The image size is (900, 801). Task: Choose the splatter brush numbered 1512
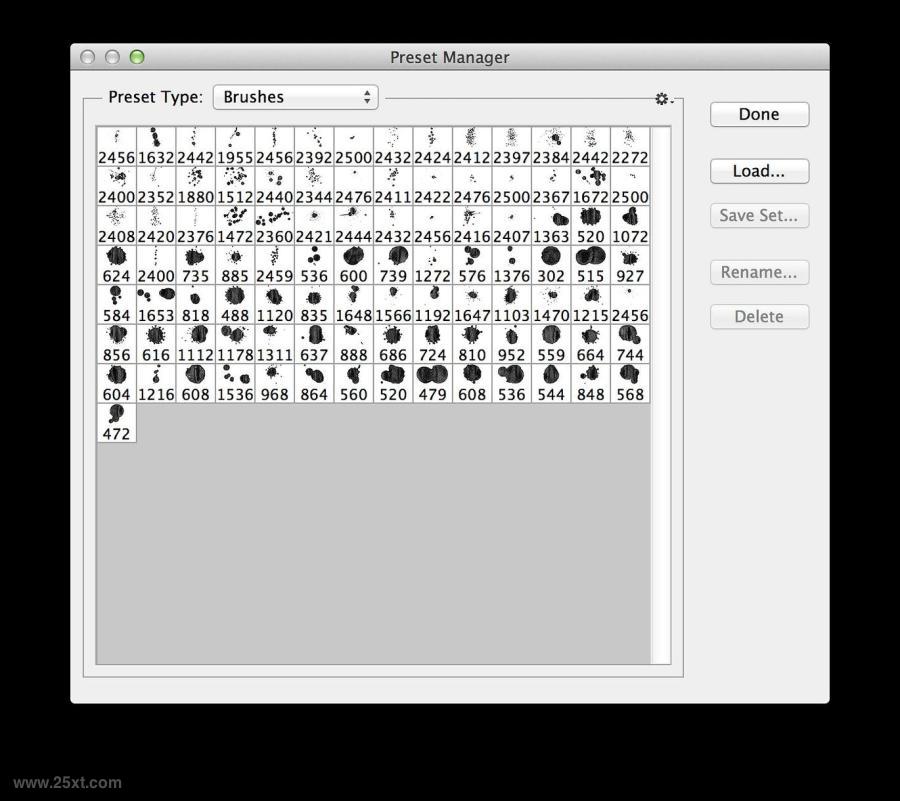tap(235, 186)
